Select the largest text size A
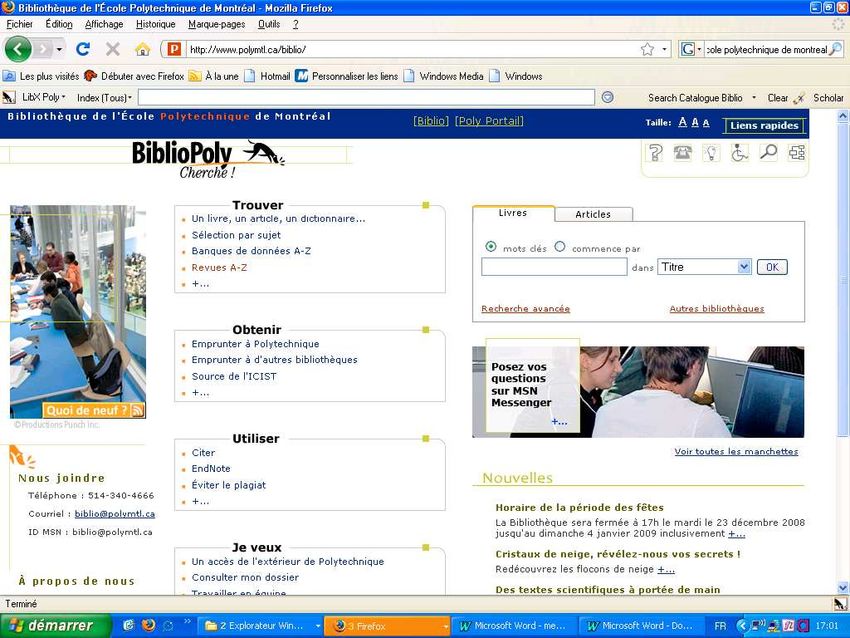This screenshot has height=638, width=850. click(682, 123)
